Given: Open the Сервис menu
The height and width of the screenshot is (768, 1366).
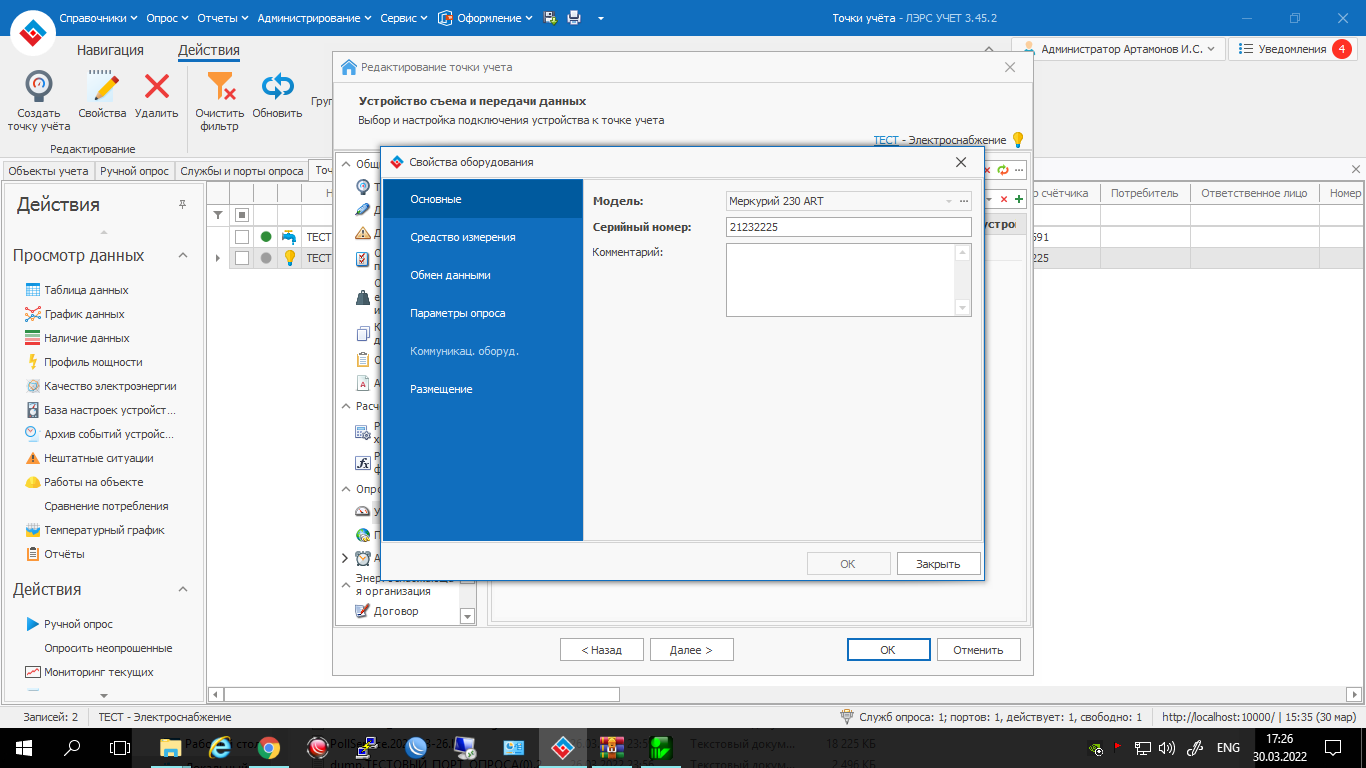Looking at the screenshot, I should [x=403, y=18].
